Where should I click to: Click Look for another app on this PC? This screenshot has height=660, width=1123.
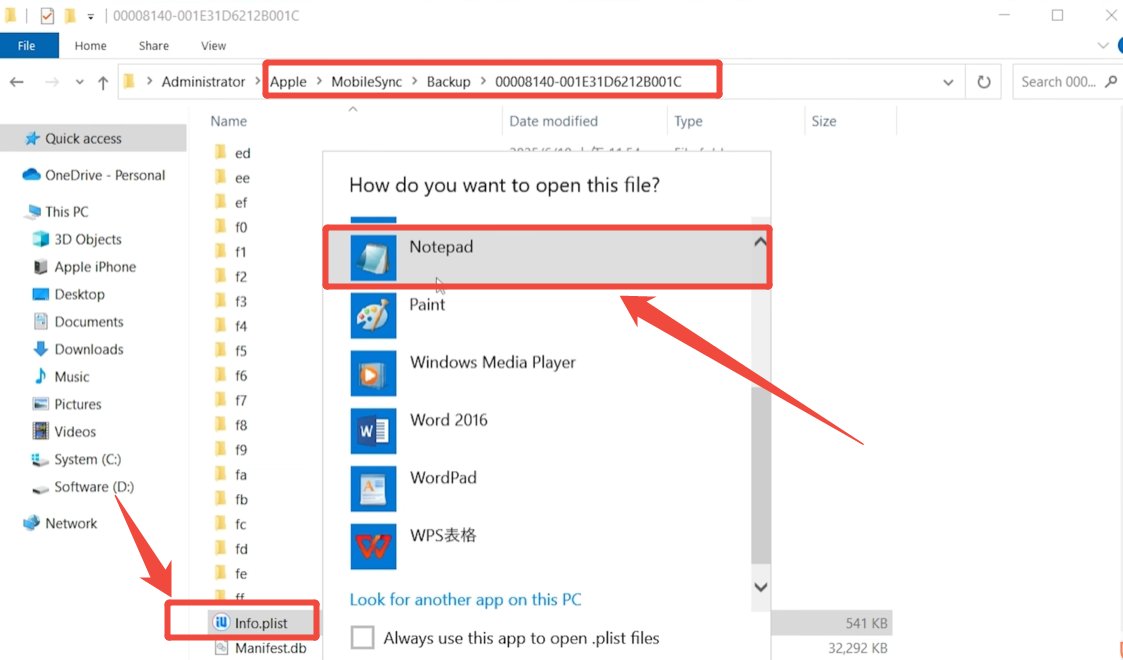pyautogui.click(x=466, y=599)
